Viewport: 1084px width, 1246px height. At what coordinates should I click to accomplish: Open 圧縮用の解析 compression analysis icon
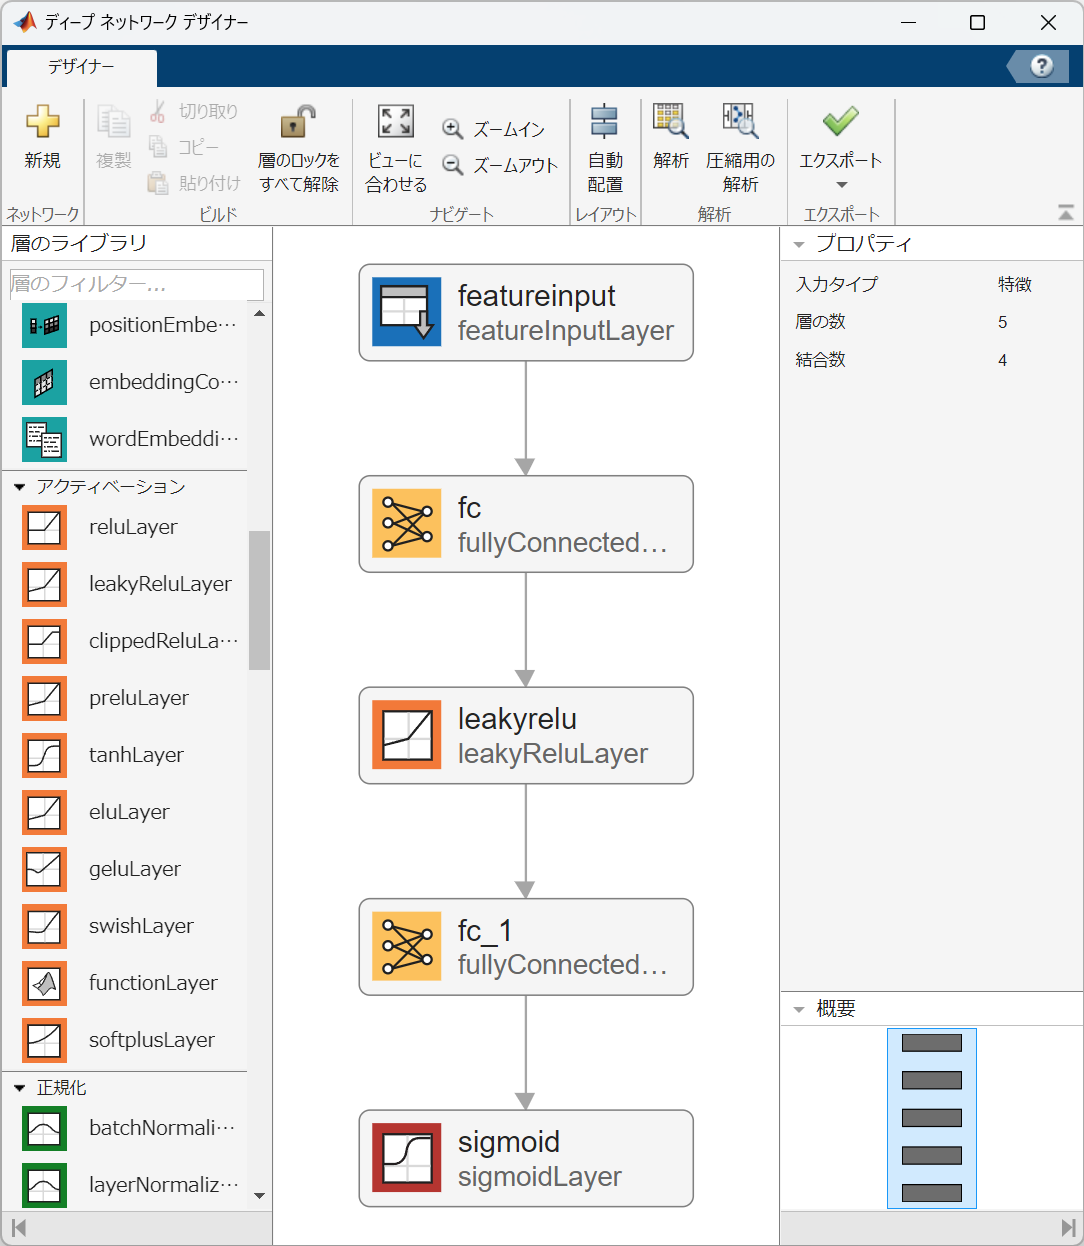740,122
